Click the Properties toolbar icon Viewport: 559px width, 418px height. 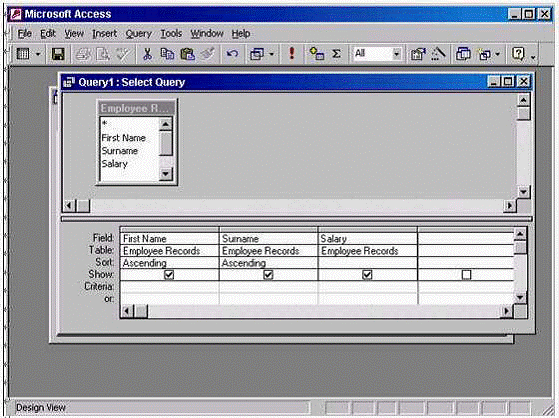pos(417,54)
